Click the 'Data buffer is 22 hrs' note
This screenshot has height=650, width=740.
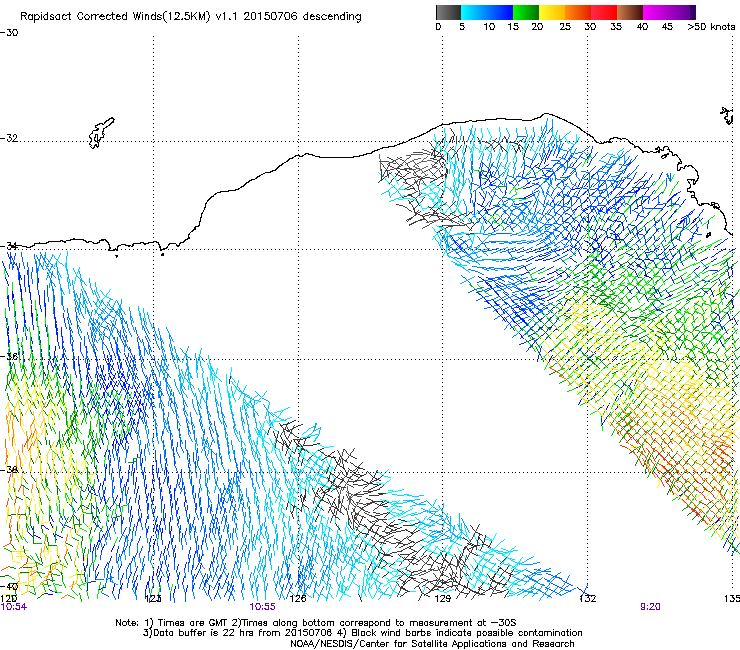(x=362, y=633)
